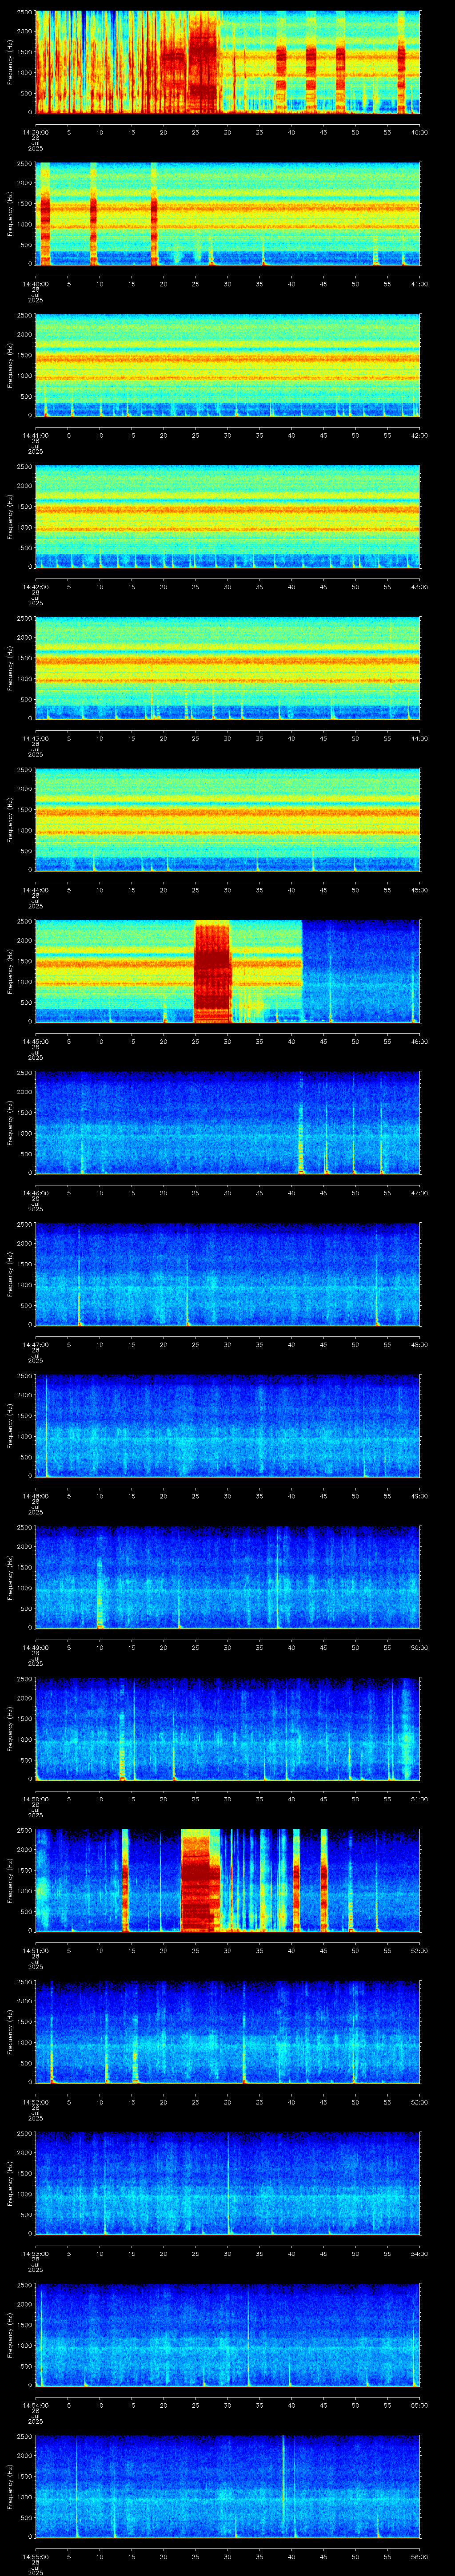Select the spectrogram panel starting at 14:49:00
Image resolution: width=455 pixels, height=2576 pixels.
click(x=227, y=1577)
